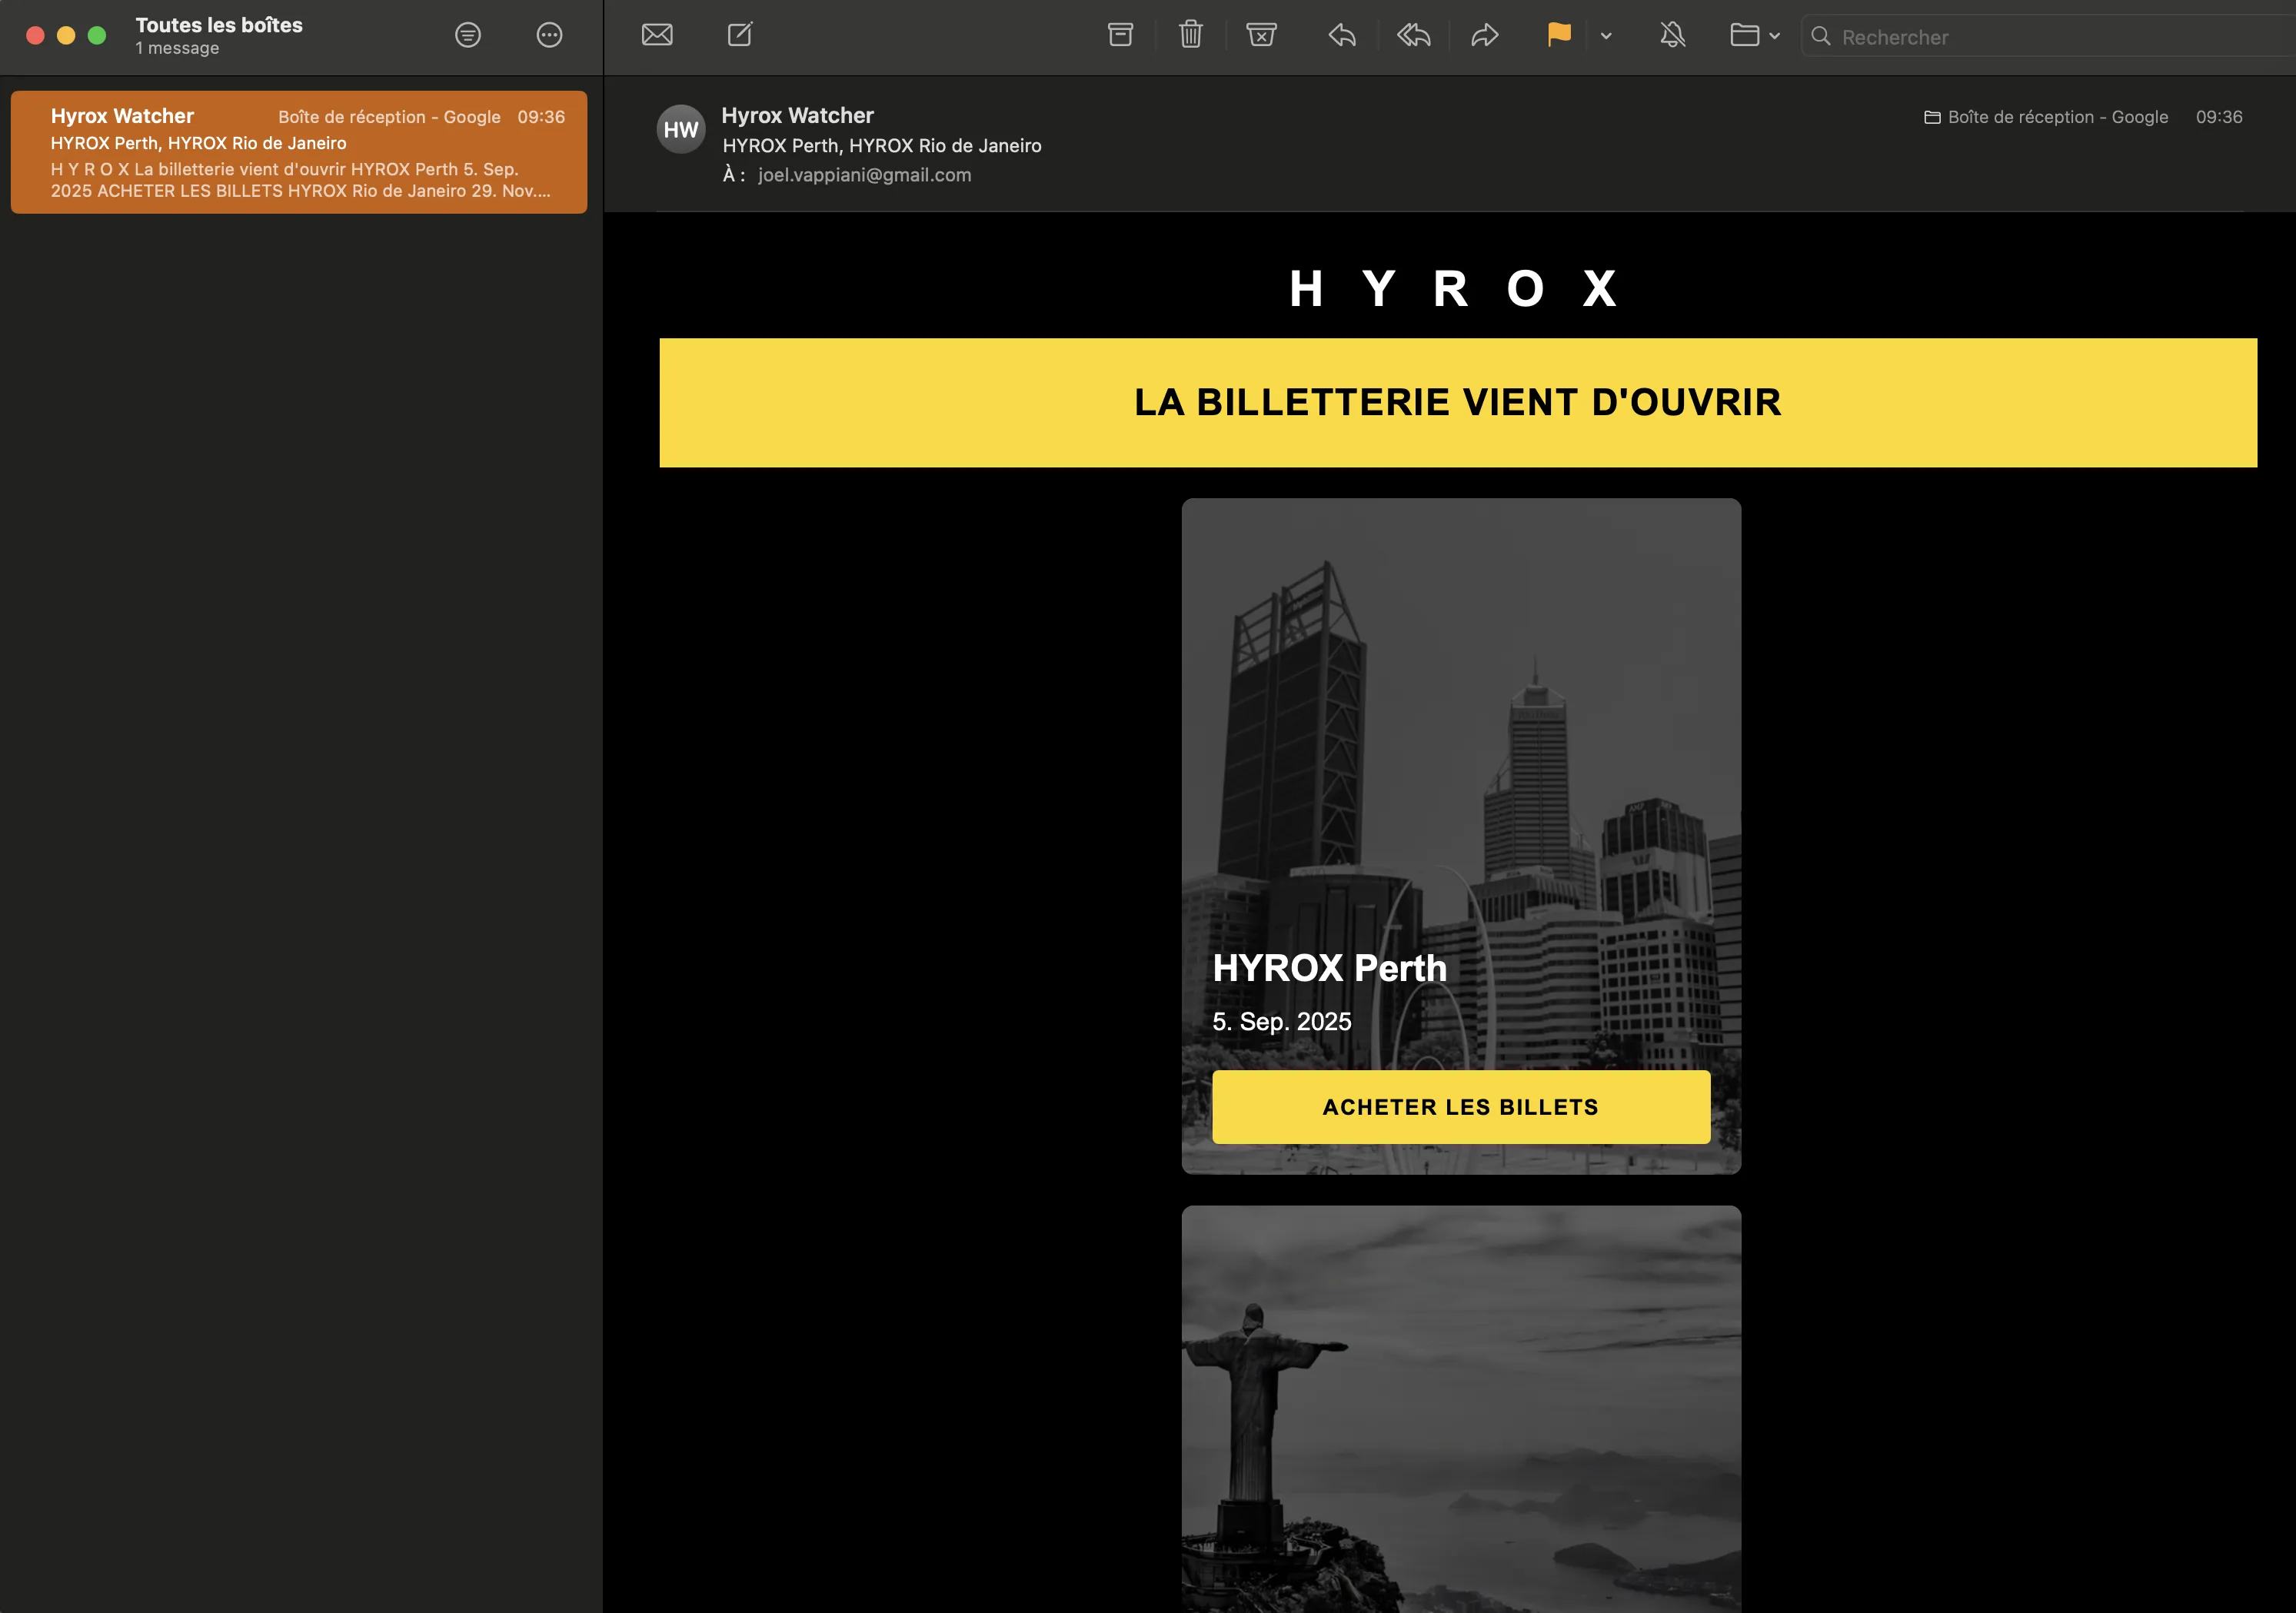
Task: Check for new mail with envelope icon
Action: 657,35
